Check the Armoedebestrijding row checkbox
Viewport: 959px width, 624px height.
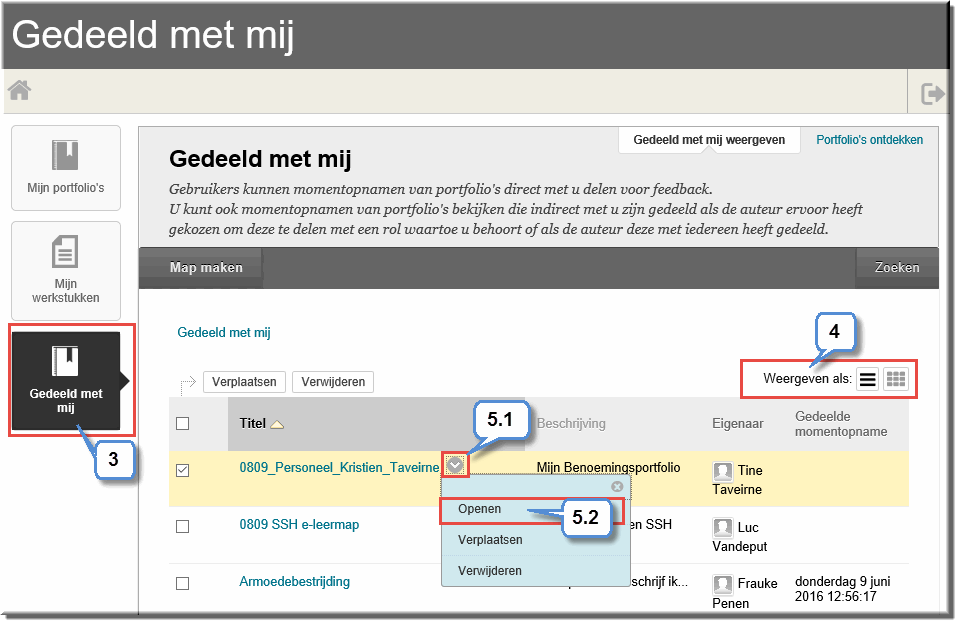pyautogui.click(x=182, y=584)
